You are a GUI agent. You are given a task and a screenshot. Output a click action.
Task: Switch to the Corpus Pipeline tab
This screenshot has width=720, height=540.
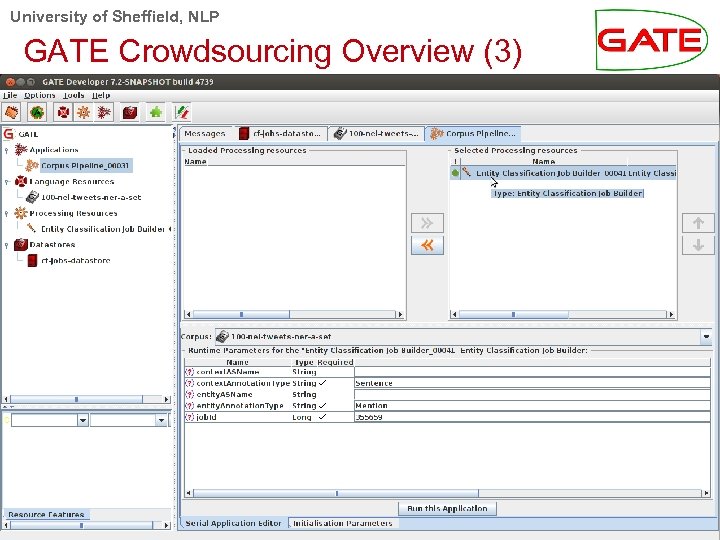pyautogui.click(x=473, y=134)
